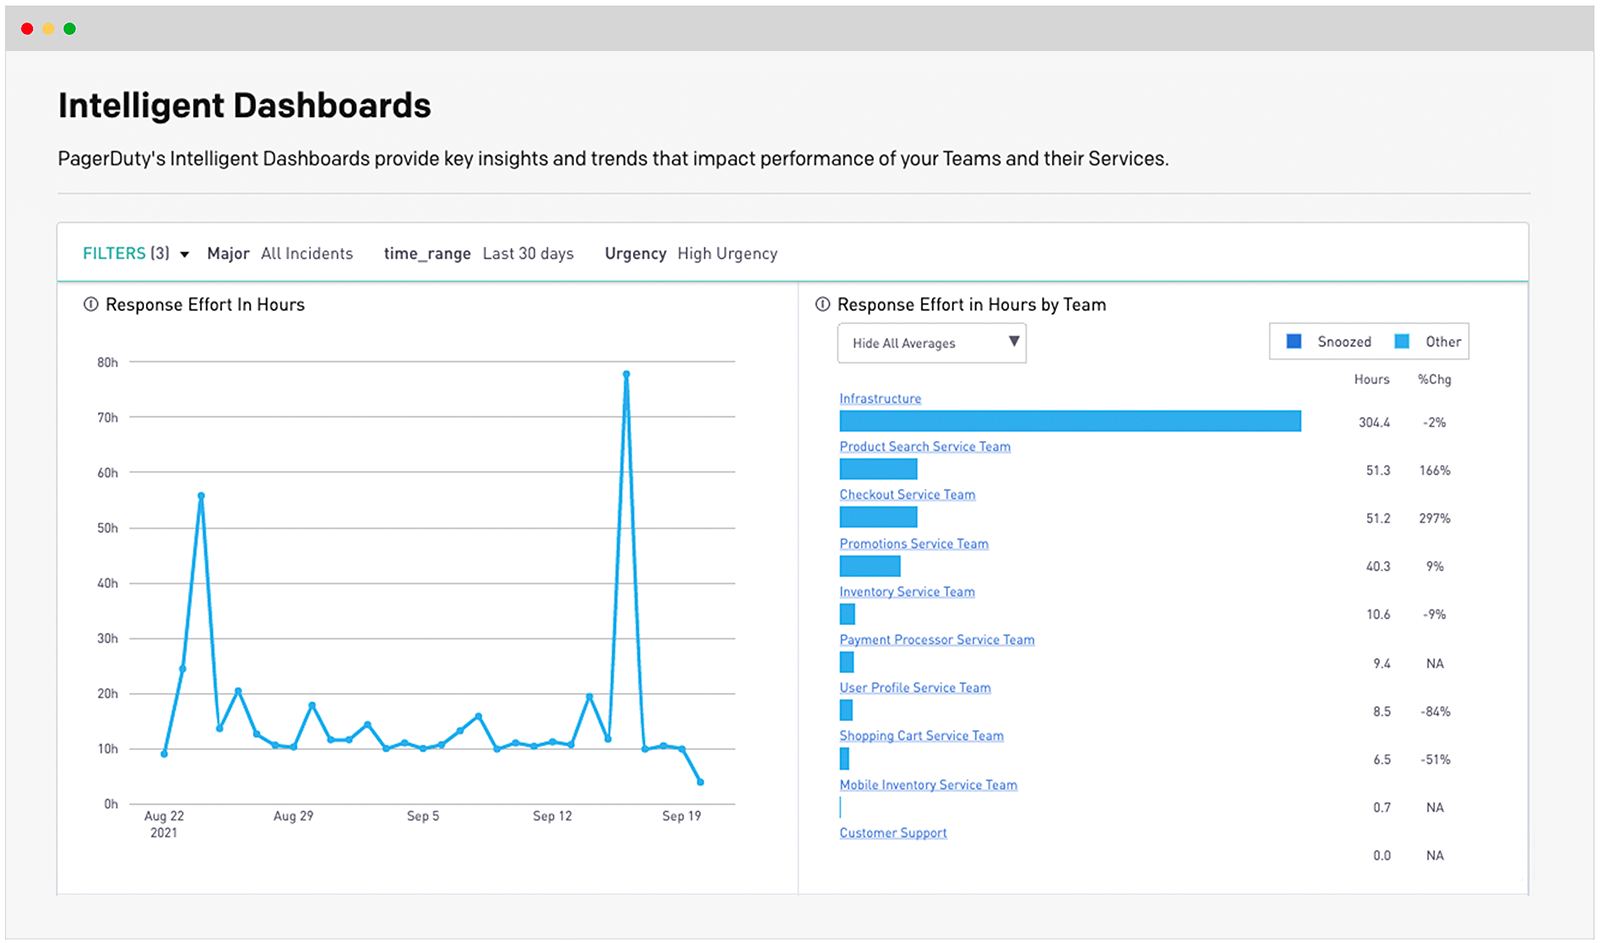Click the Infrastructure hours bar

pyautogui.click(x=1070, y=421)
